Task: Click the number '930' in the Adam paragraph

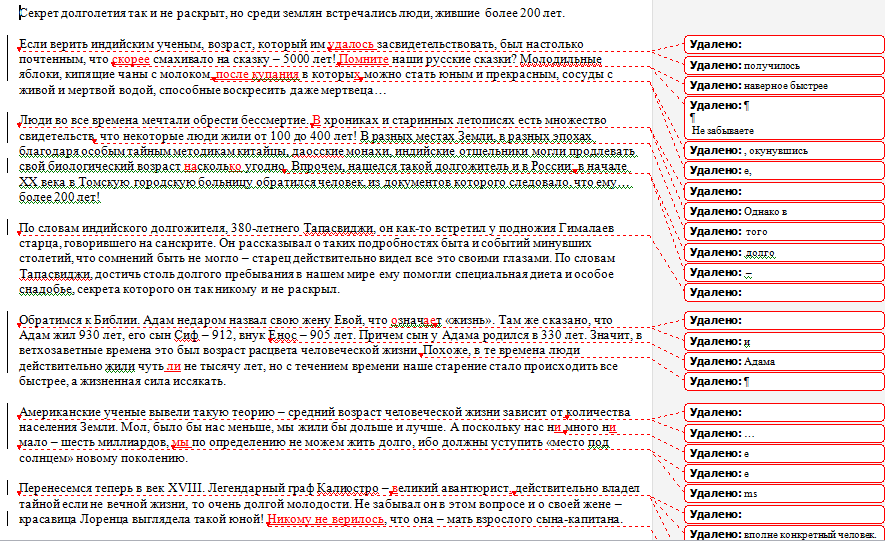Action: [89, 336]
